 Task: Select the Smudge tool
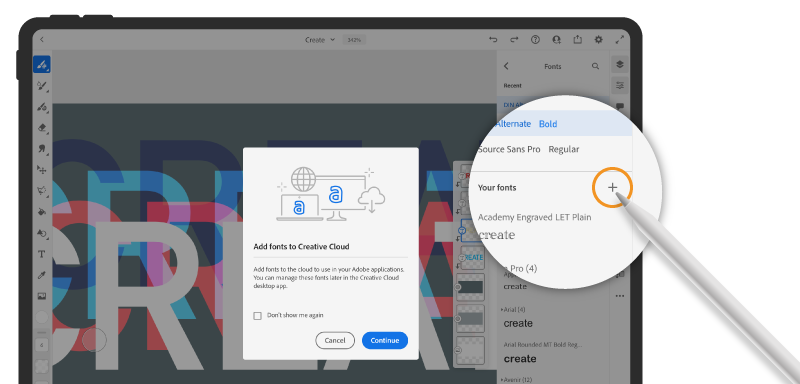pos(42,148)
